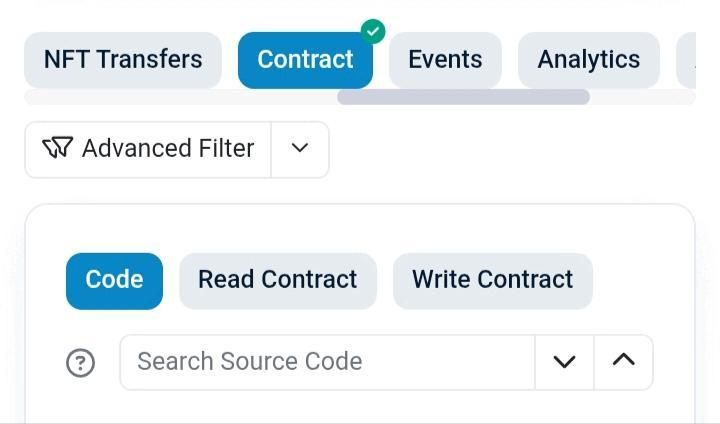Open the Read Contract section
Image resolution: width=720 pixels, height=424 pixels.
277,280
